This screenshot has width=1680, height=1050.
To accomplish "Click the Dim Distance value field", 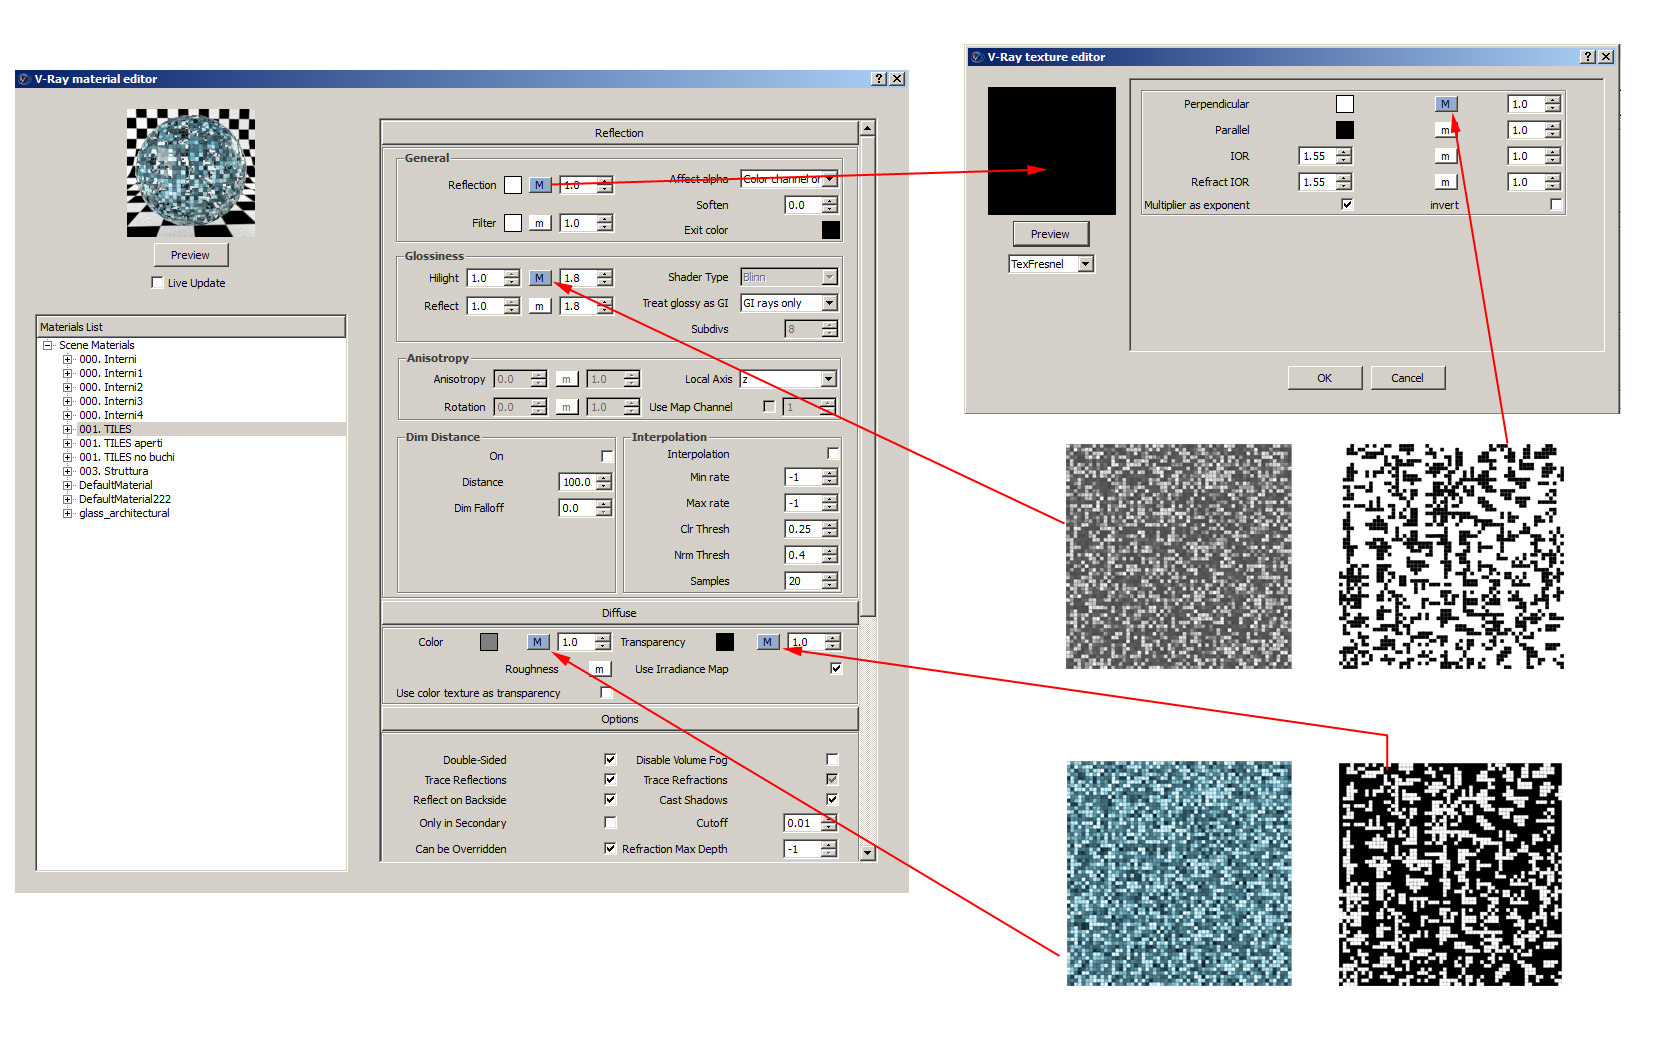I will click(x=577, y=482).
